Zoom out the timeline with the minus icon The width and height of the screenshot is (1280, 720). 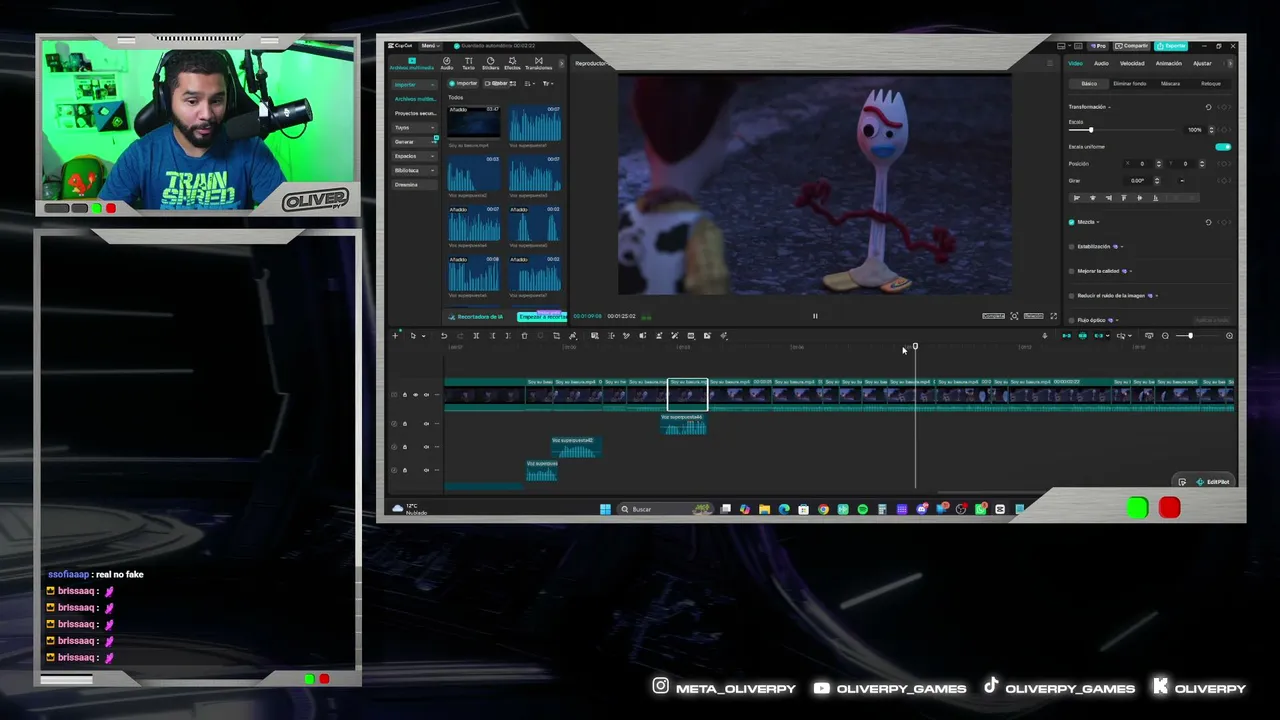coord(1165,336)
